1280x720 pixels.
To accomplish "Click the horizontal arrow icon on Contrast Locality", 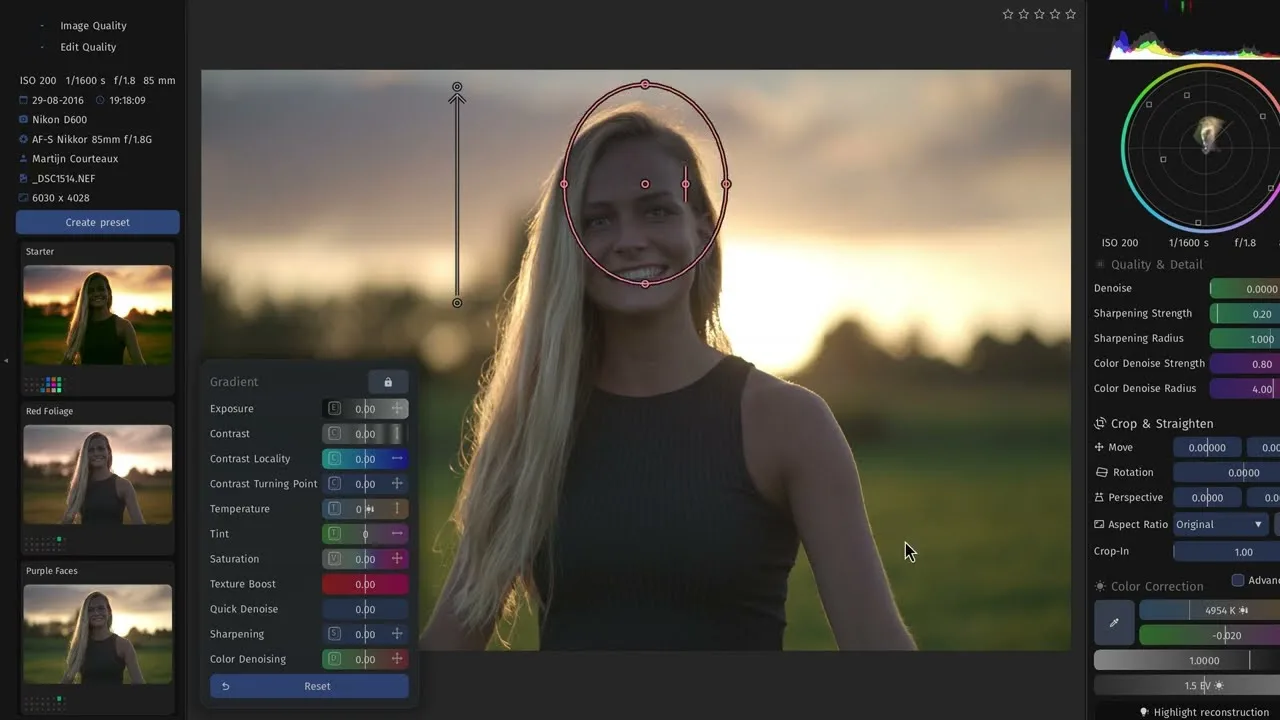I will click(x=397, y=459).
